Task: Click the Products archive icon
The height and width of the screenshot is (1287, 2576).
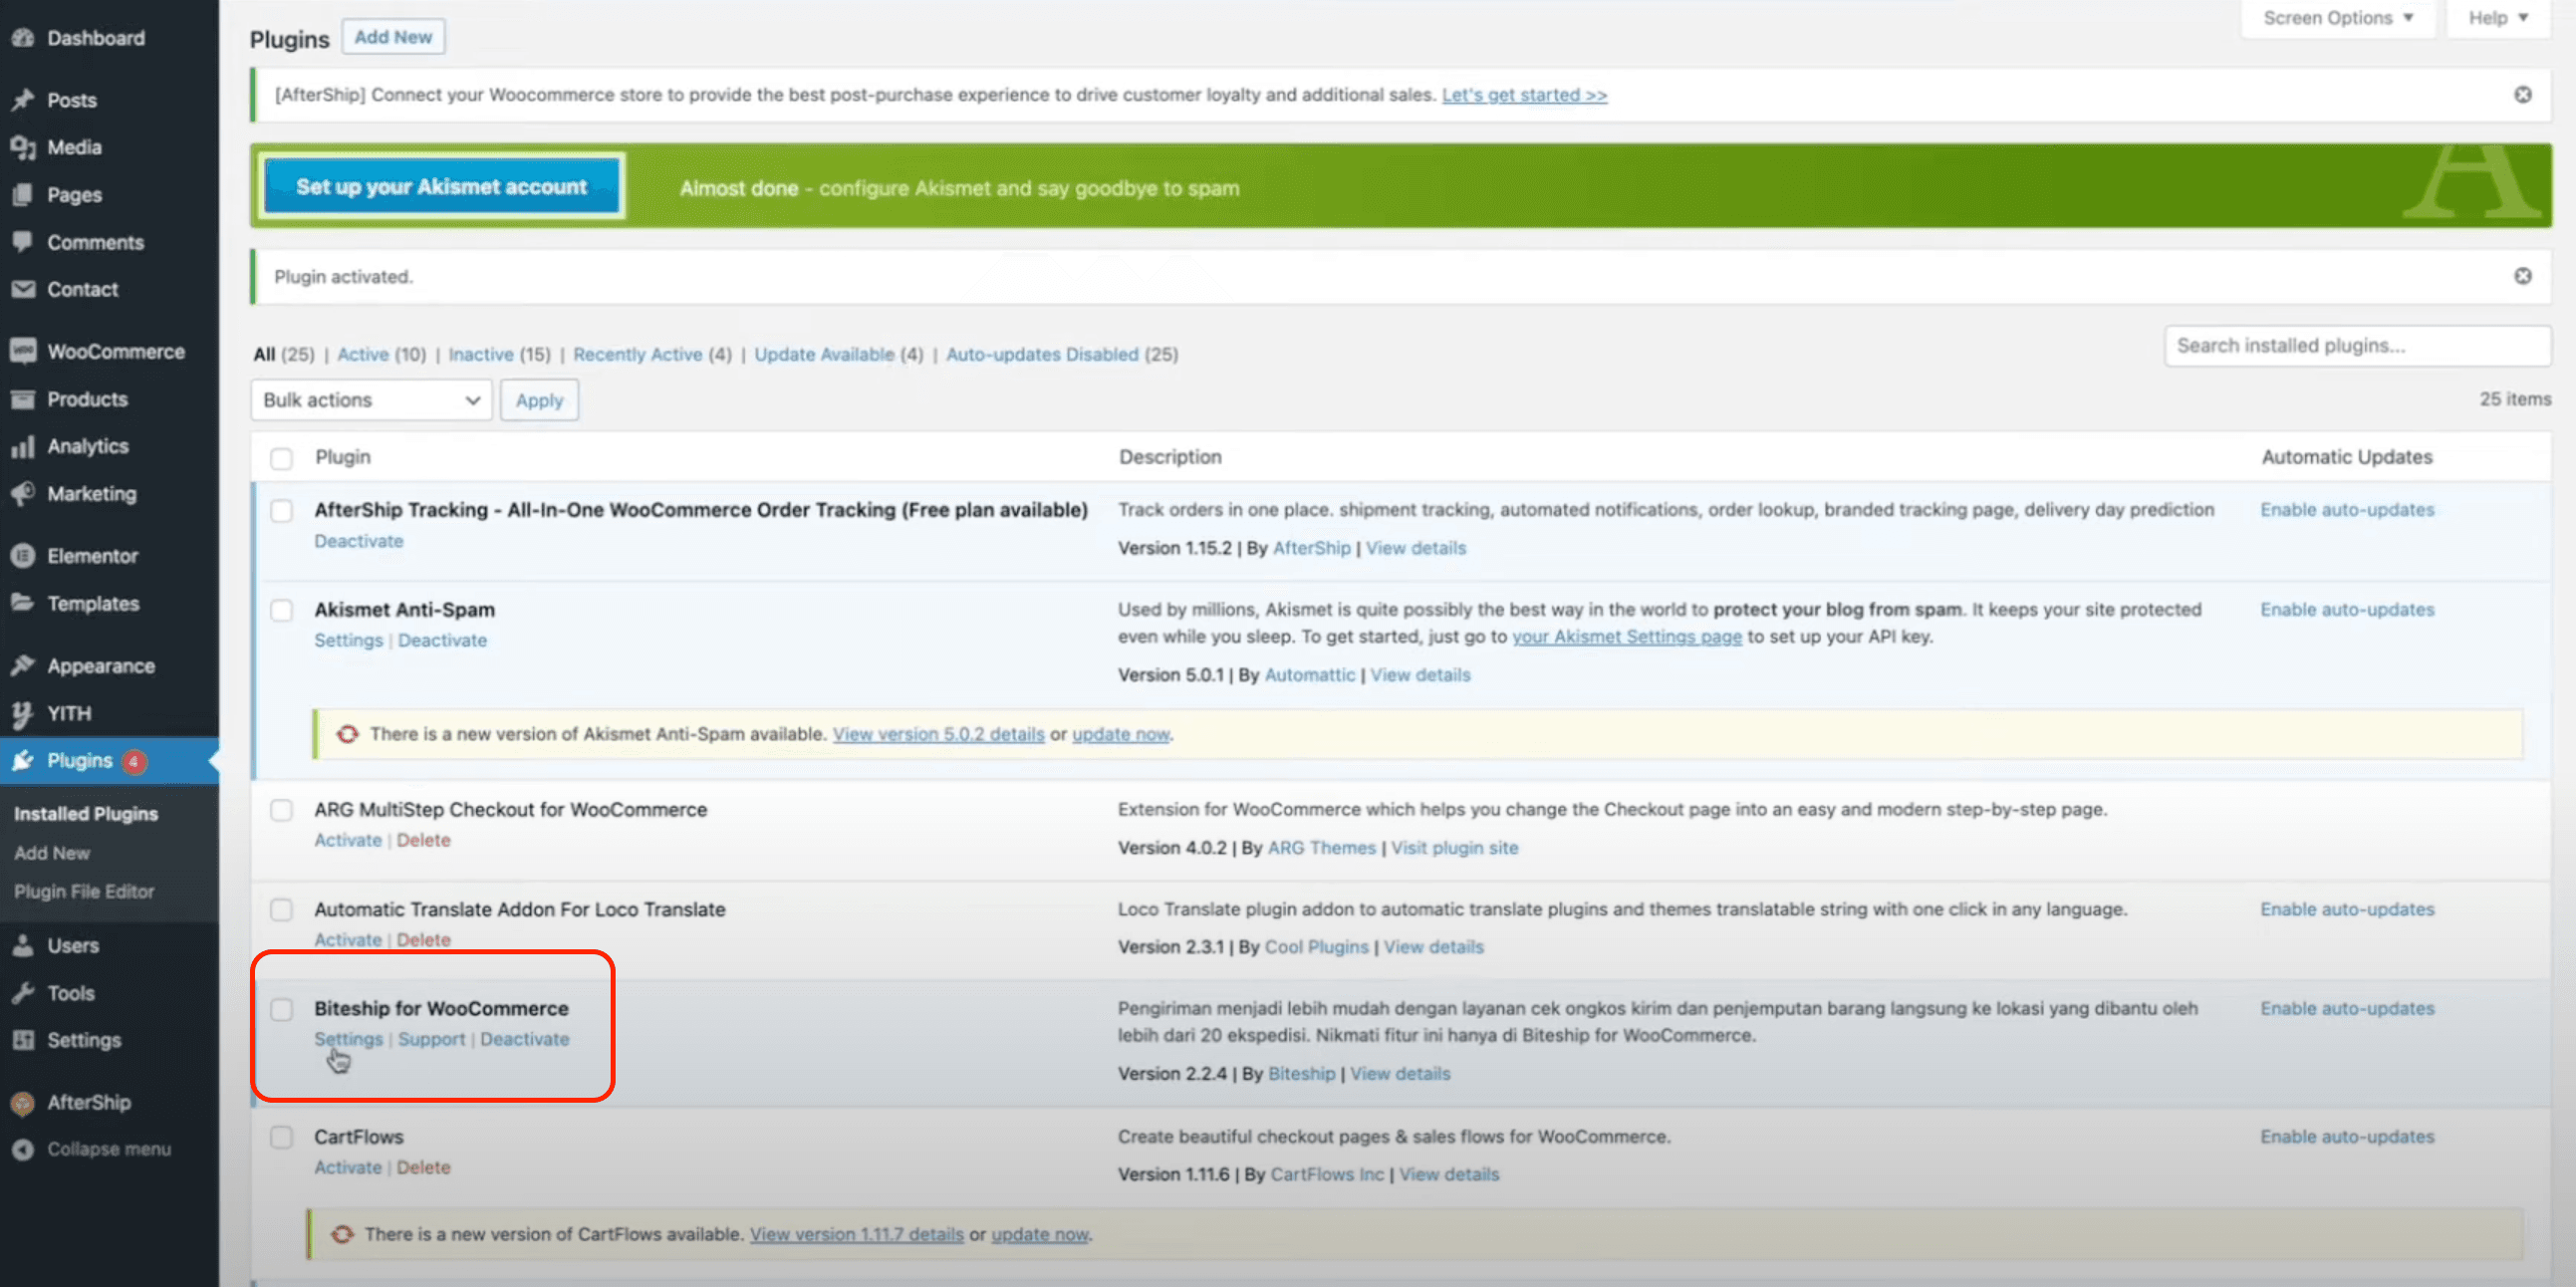Action: pos(23,399)
